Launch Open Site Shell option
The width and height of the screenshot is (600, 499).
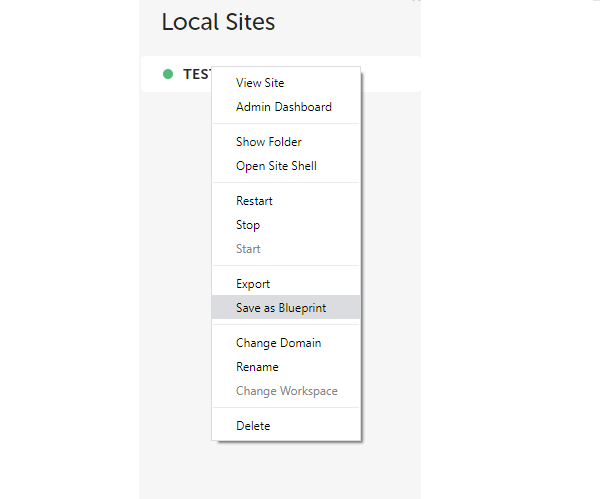(276, 166)
